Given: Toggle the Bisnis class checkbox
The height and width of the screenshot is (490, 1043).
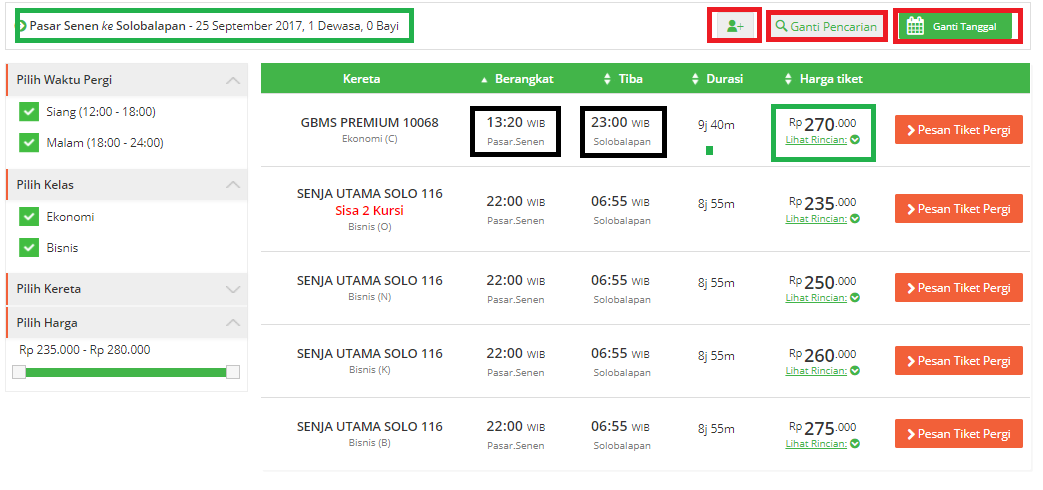Looking at the screenshot, I should pyautogui.click(x=28, y=248).
